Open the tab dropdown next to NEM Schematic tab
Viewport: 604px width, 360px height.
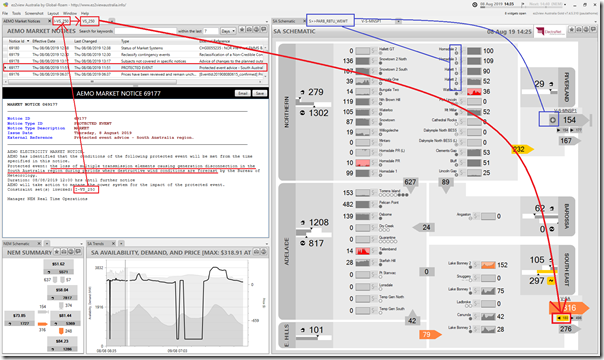pos(47,243)
